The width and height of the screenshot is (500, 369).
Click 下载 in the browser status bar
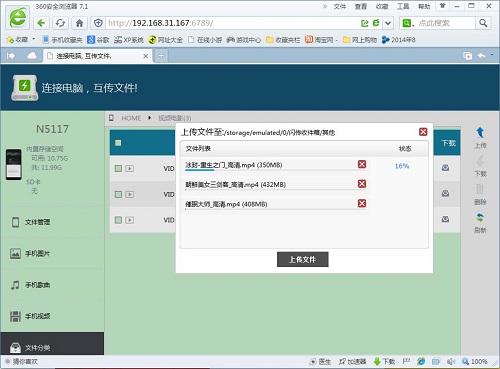pyautogui.click(x=384, y=361)
